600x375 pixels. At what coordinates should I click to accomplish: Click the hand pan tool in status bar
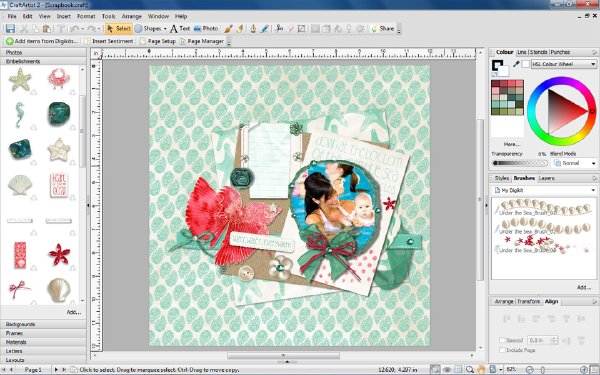[481, 370]
